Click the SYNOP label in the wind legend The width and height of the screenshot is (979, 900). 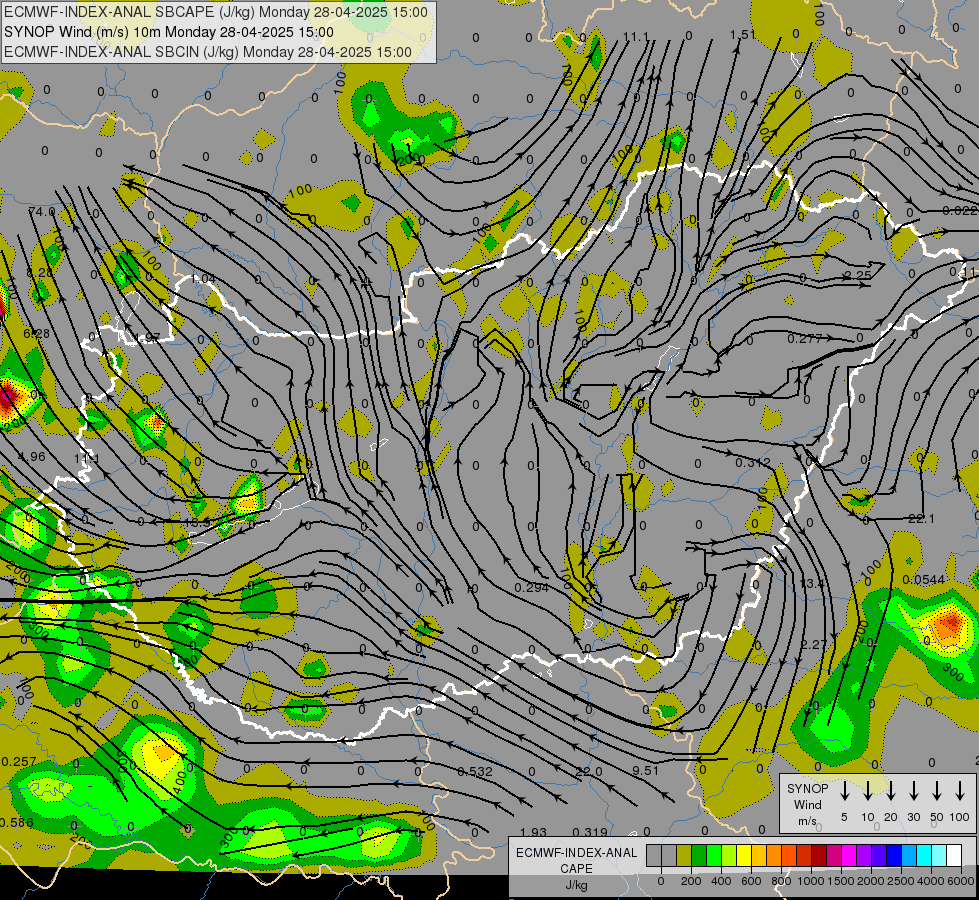807,788
